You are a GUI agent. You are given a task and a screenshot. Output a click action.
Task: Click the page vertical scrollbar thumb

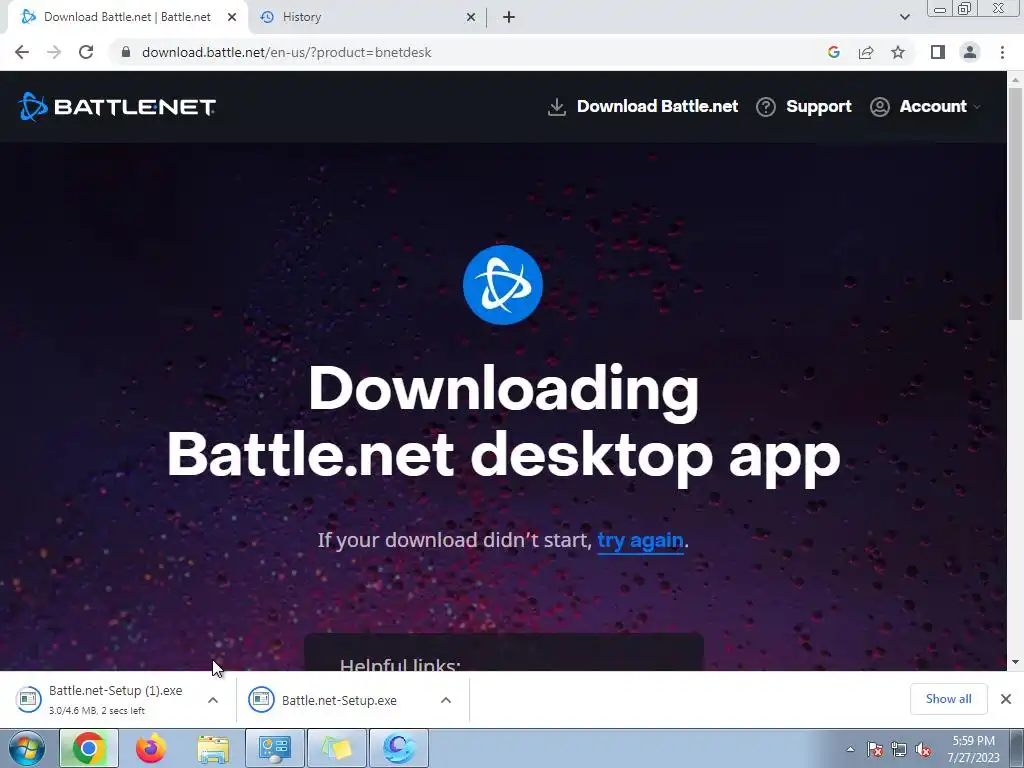[x=1015, y=202]
